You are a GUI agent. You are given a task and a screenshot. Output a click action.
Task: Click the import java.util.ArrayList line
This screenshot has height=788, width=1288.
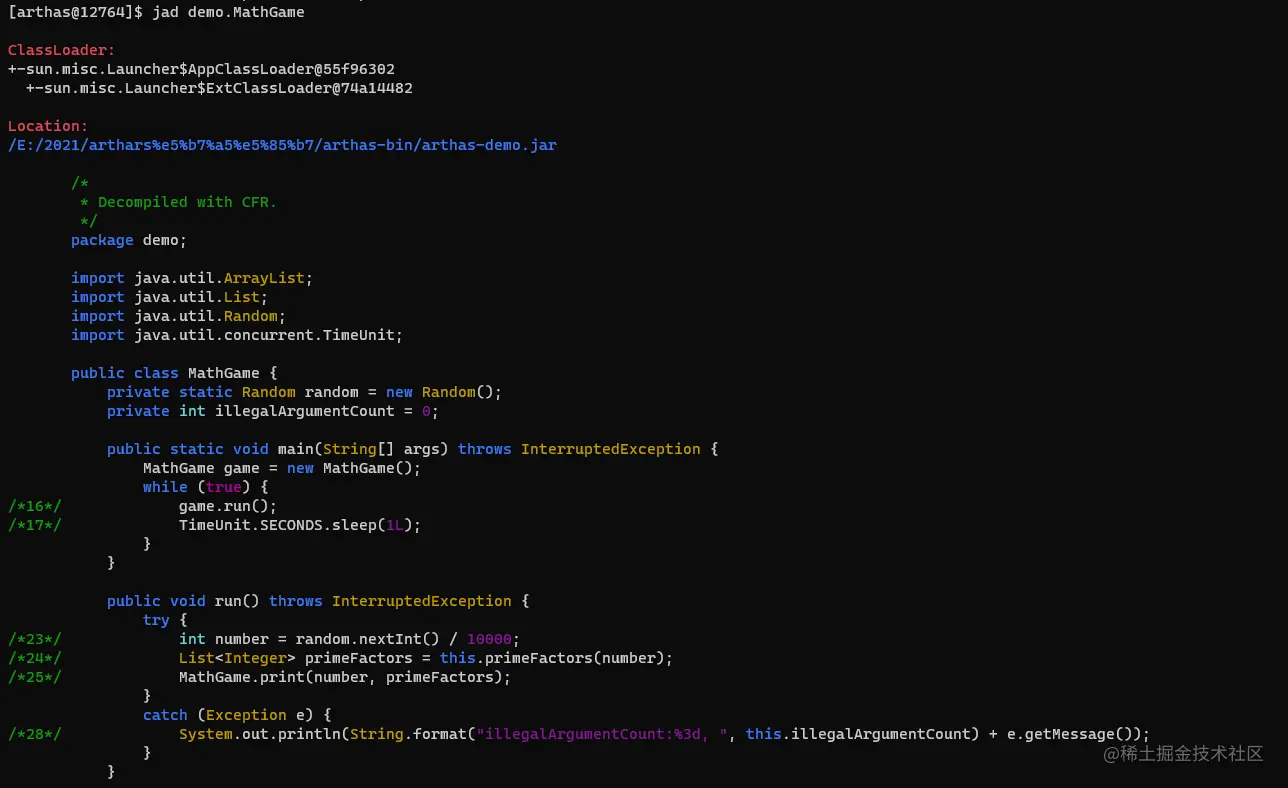click(192, 278)
